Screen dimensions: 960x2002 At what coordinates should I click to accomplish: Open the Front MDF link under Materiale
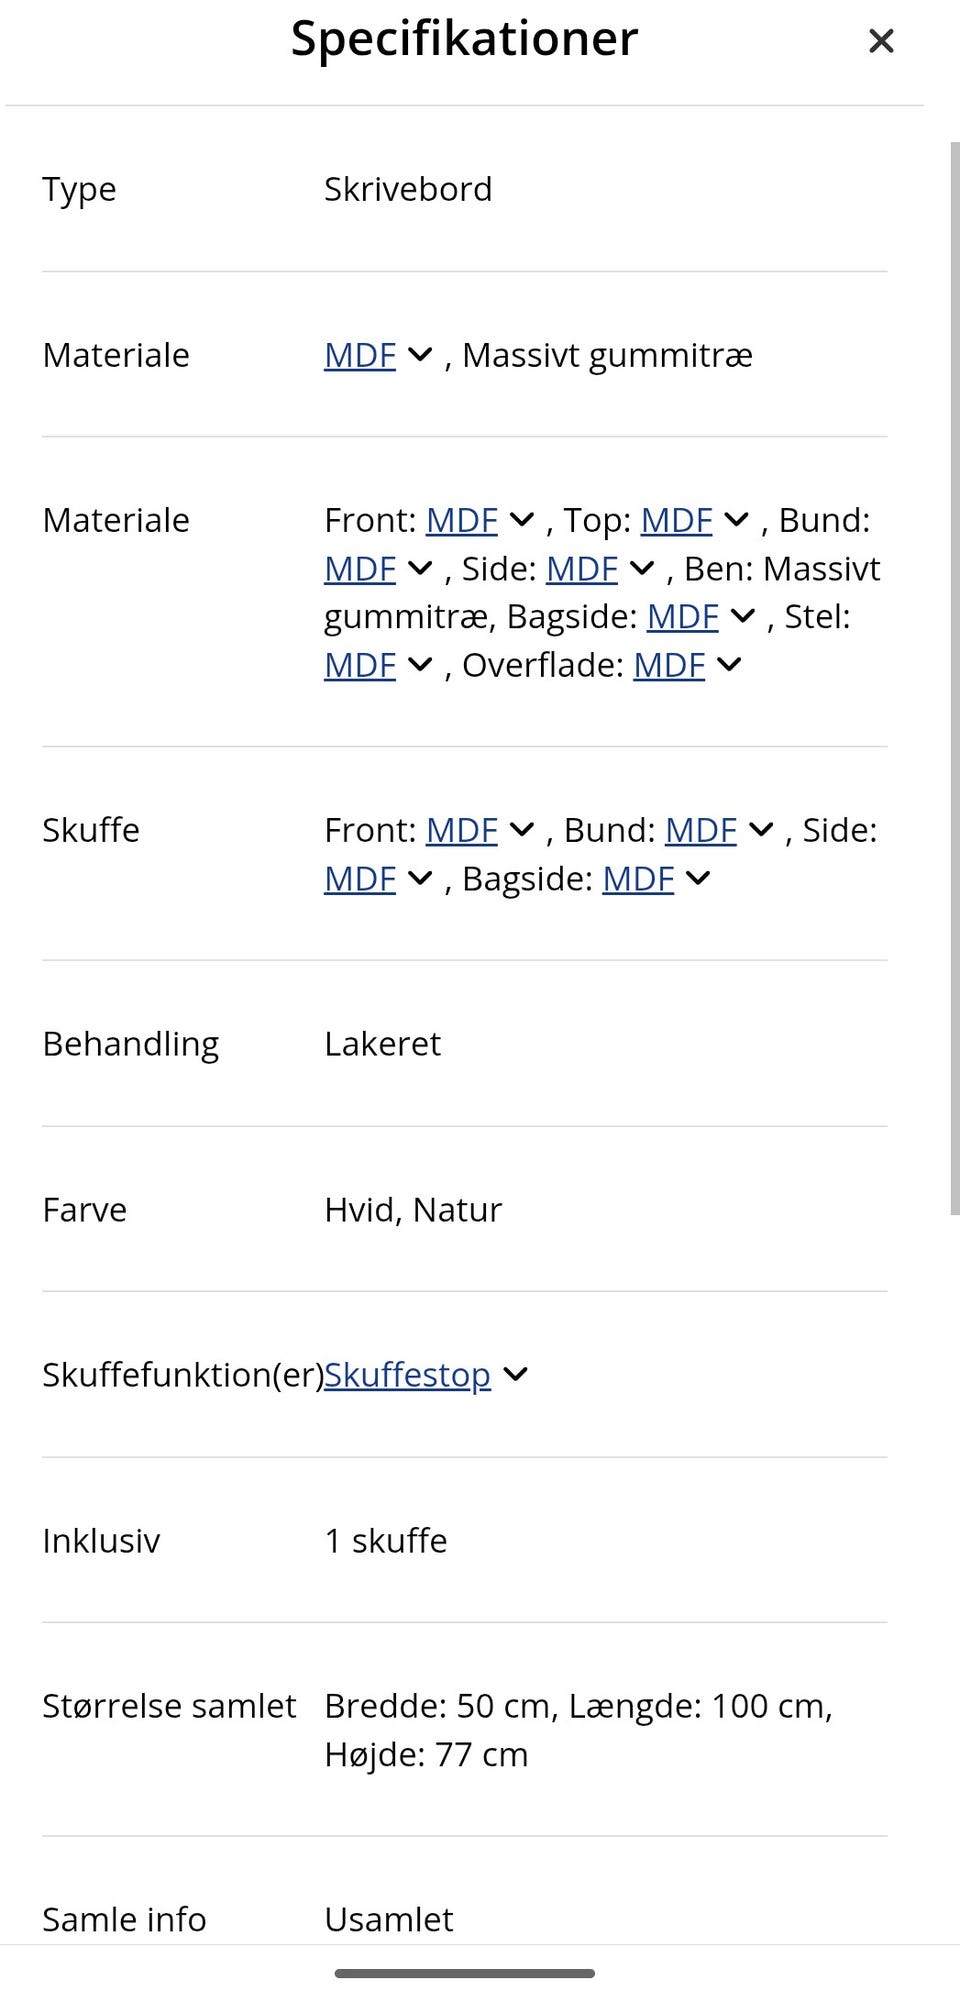coord(461,520)
